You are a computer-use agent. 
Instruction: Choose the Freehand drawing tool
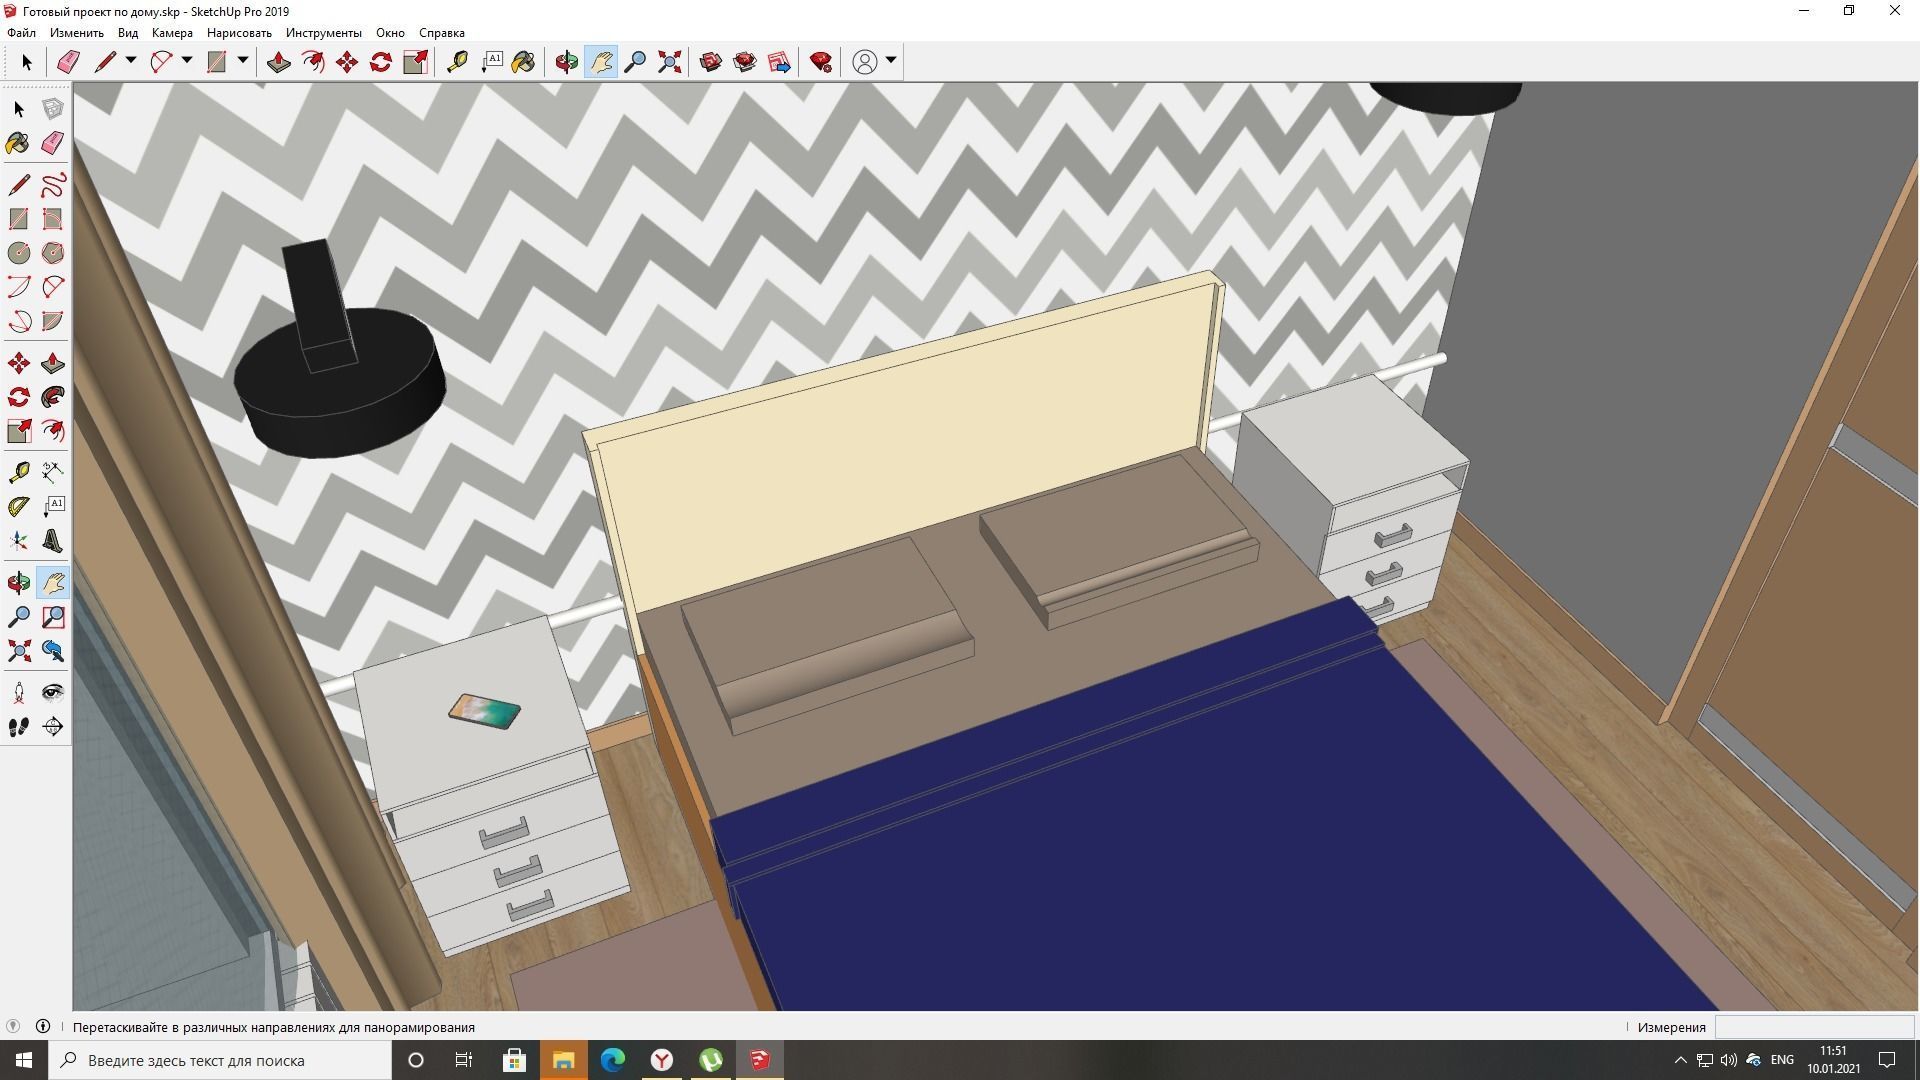[x=53, y=184]
